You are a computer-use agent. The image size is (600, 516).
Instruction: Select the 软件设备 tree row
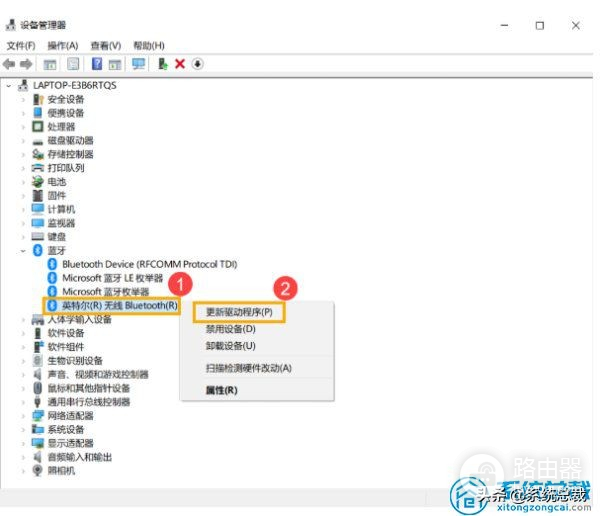(65, 333)
